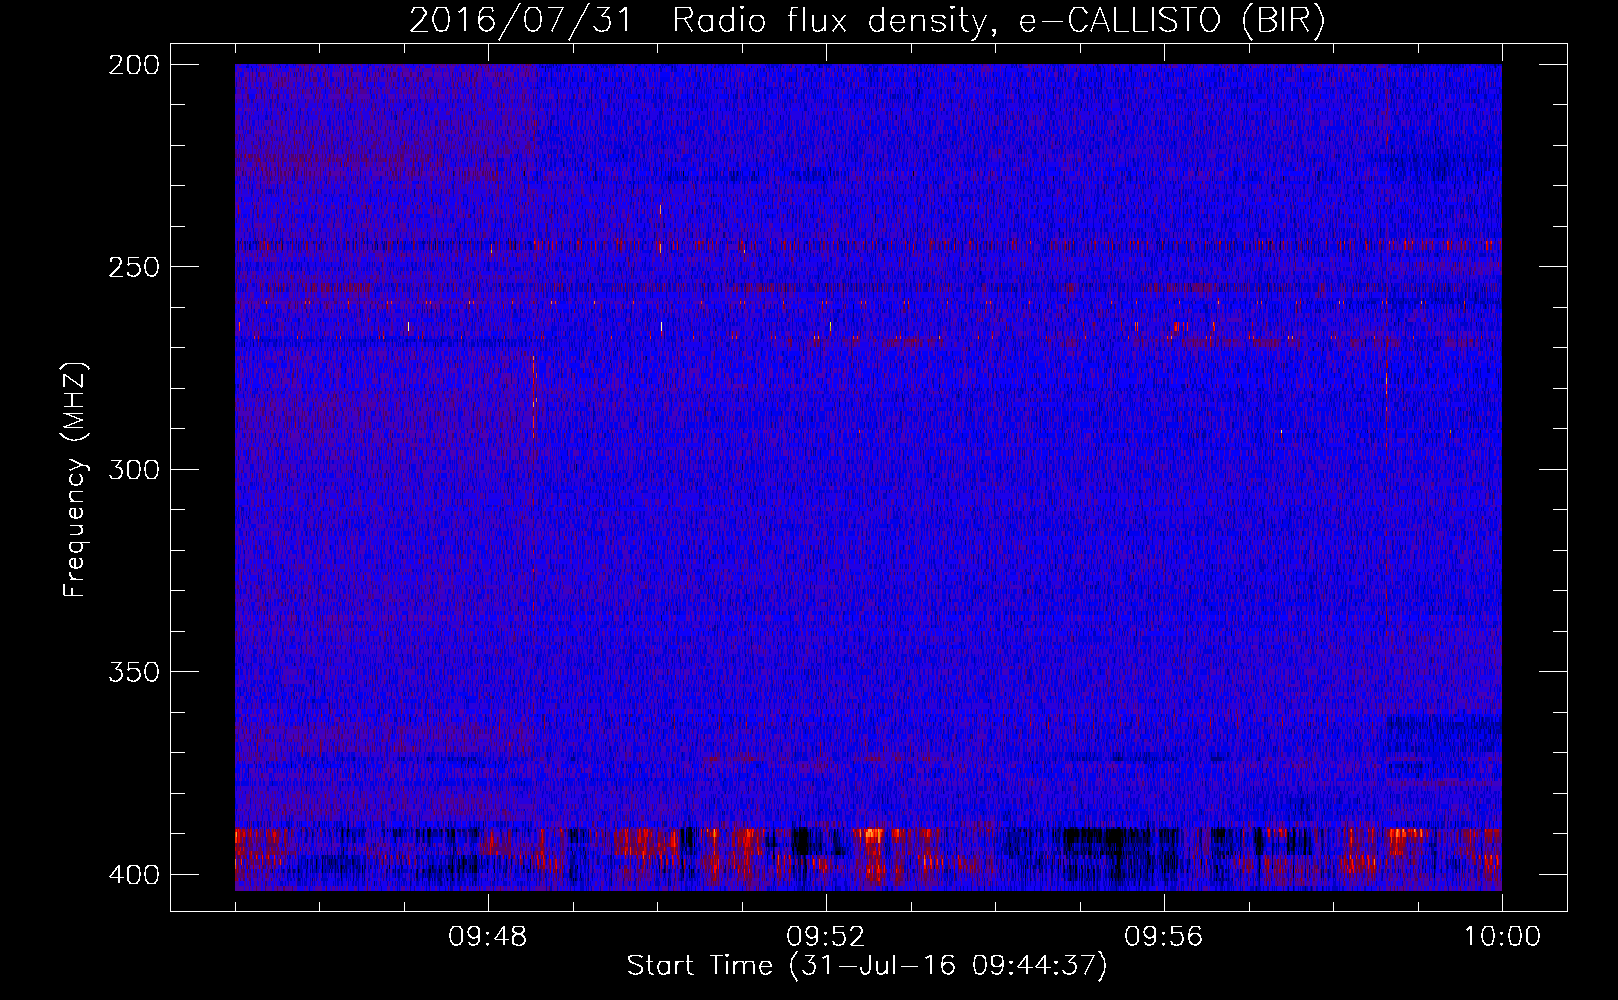Click the 09:48 time tick label
Viewport: 1618px width, 1000px height.
[x=488, y=937]
